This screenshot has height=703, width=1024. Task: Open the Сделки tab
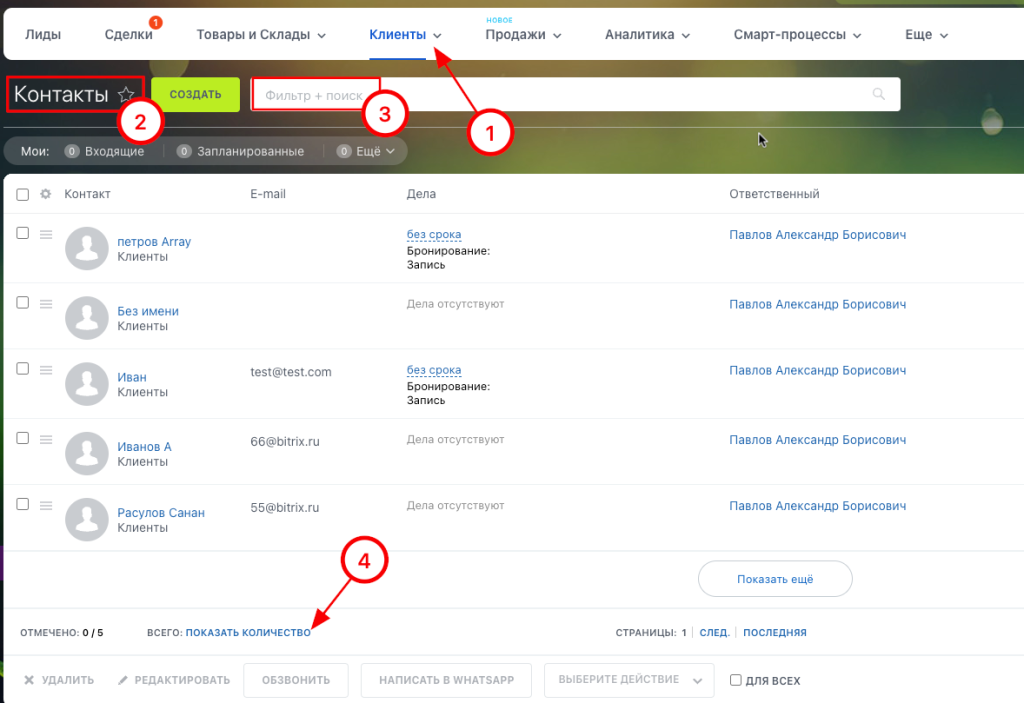[129, 35]
